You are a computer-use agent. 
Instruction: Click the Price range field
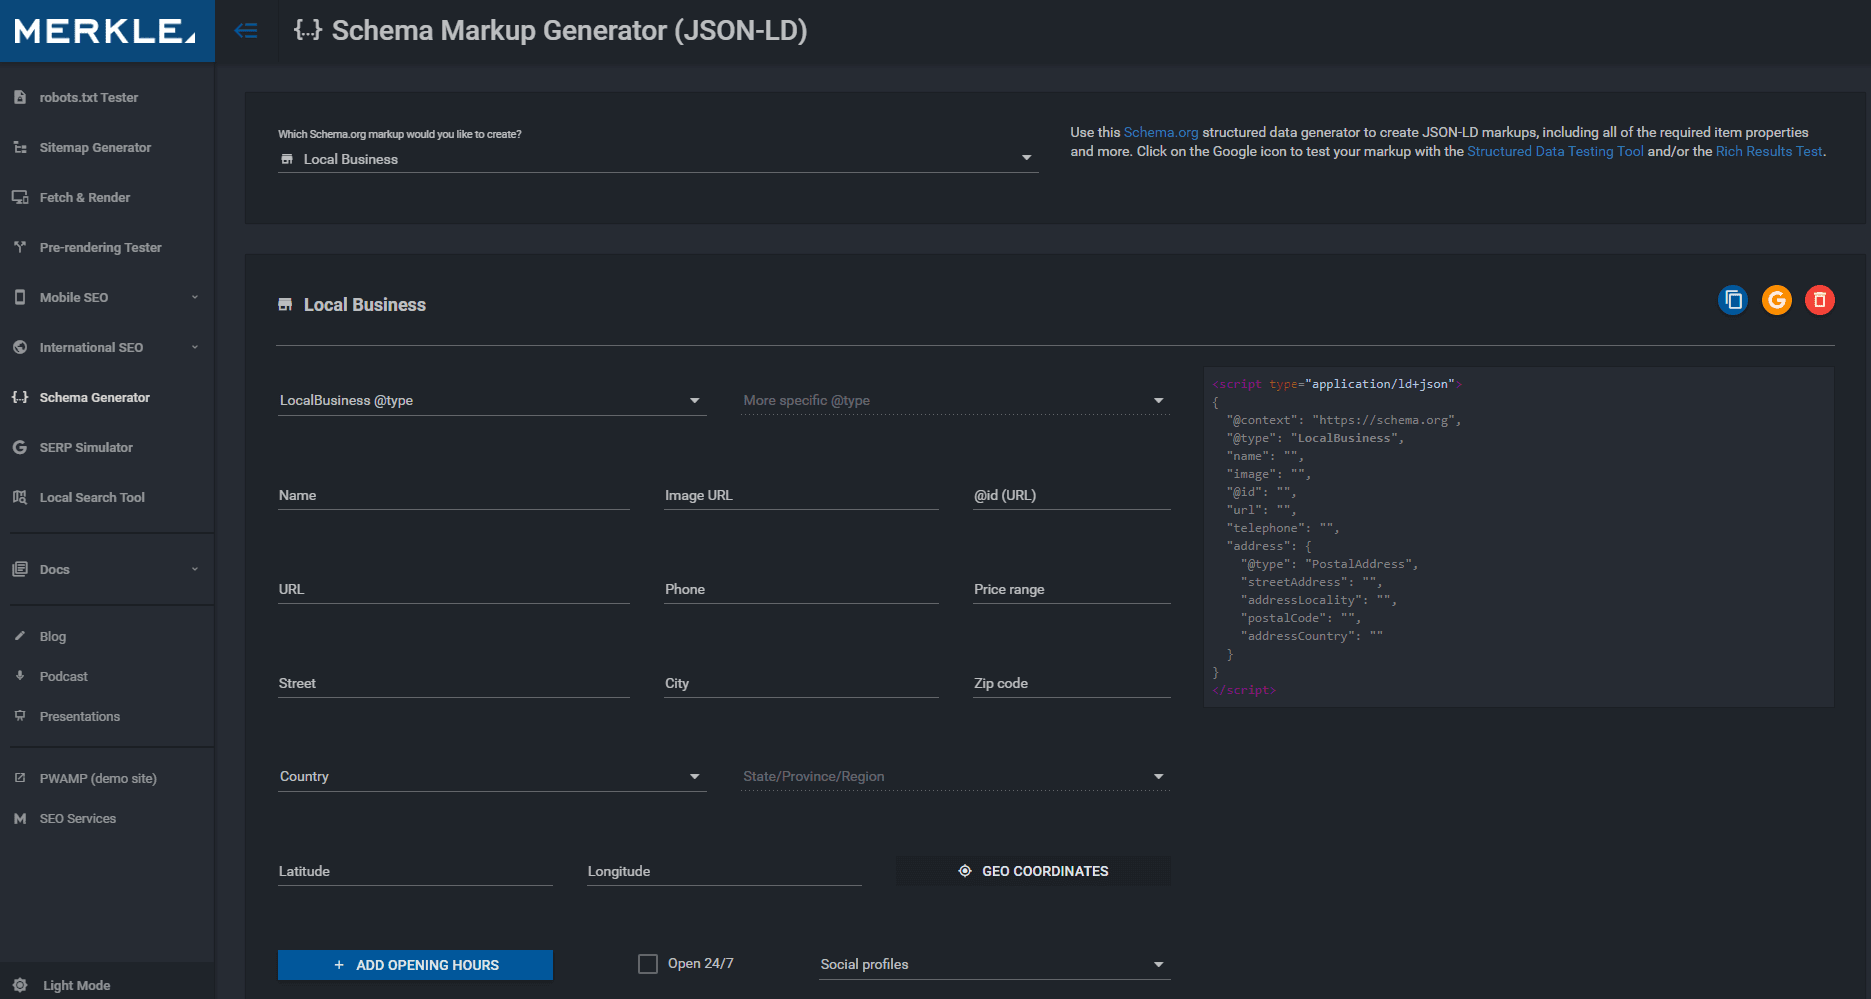pyautogui.click(x=1072, y=590)
